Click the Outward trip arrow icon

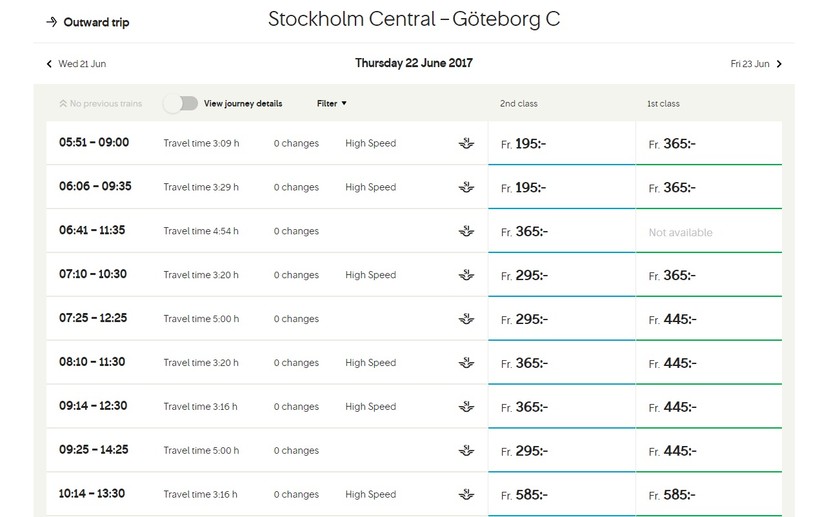tap(51, 22)
